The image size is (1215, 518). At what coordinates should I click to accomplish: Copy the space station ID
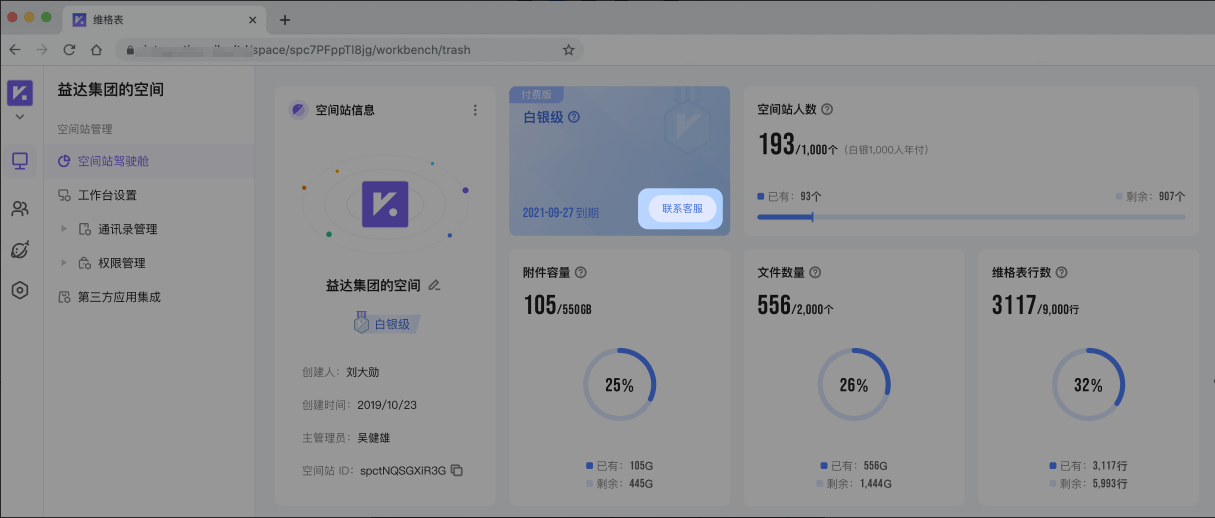click(457, 470)
